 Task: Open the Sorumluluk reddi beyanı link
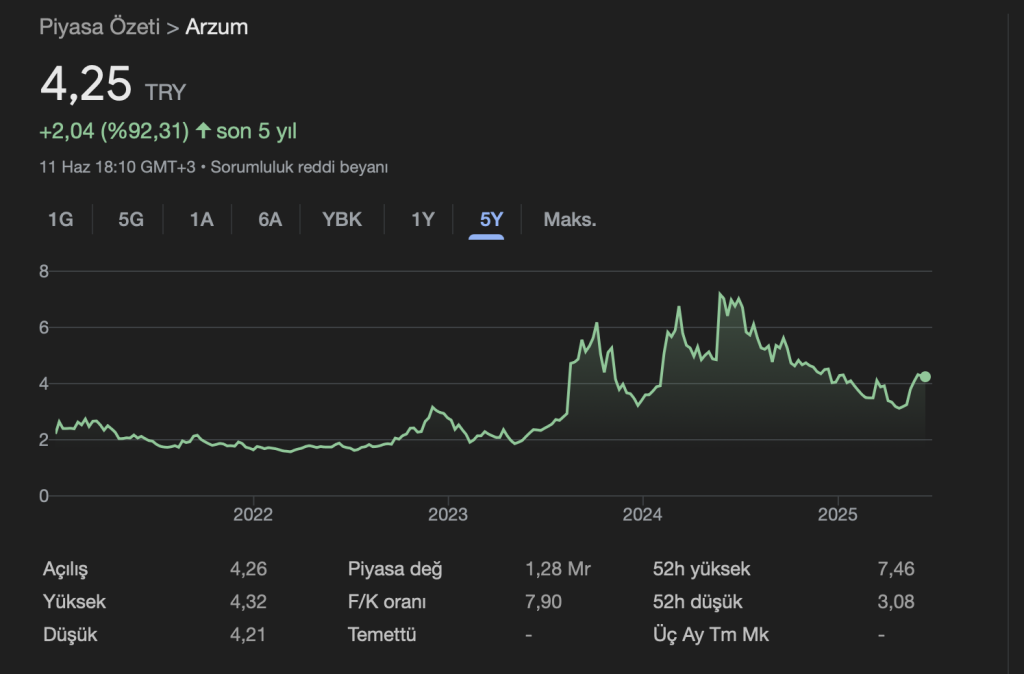(299, 167)
